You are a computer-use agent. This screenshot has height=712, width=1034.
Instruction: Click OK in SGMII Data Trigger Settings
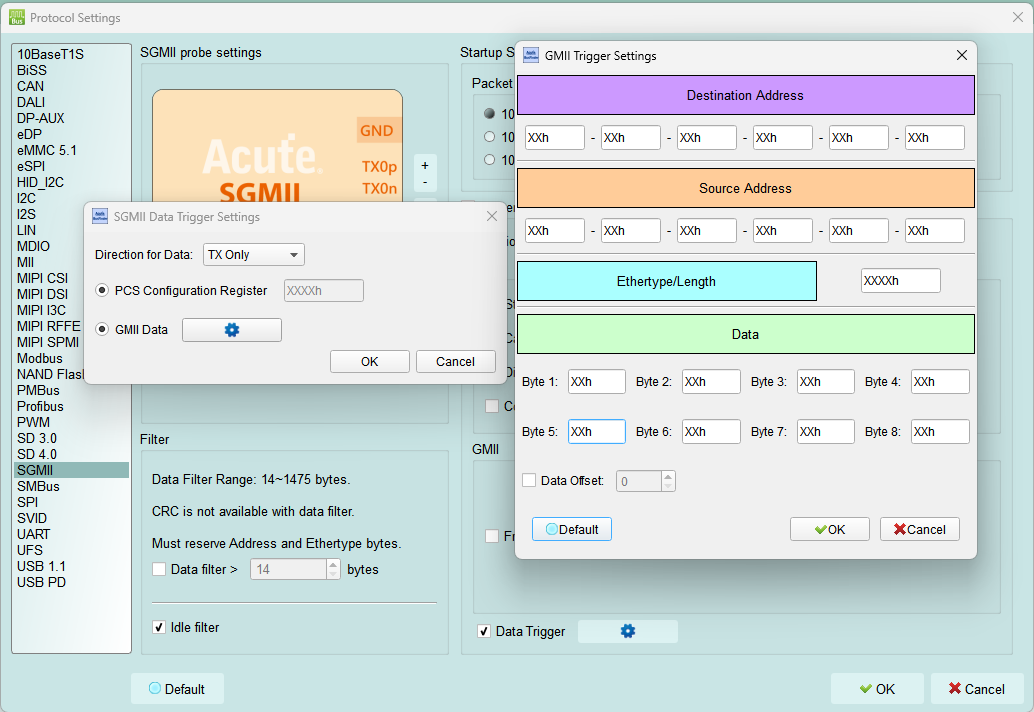(369, 361)
